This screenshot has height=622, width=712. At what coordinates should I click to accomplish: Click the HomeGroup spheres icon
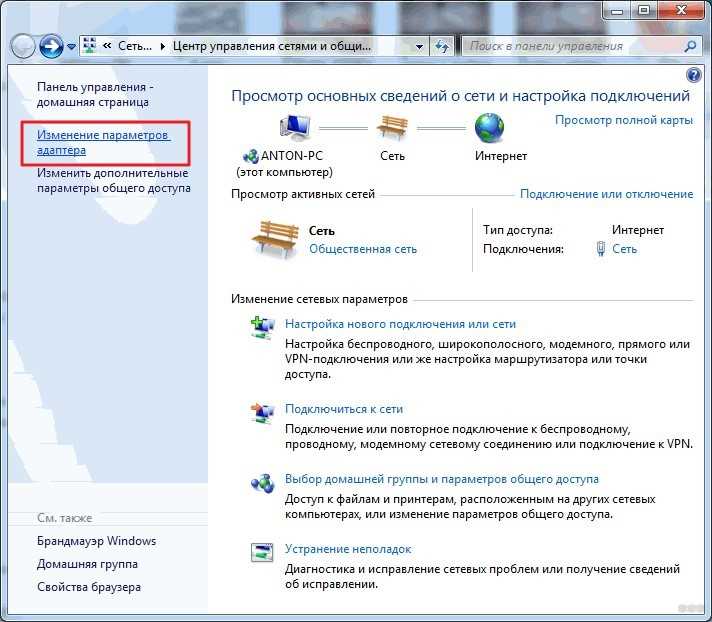(x=262, y=483)
